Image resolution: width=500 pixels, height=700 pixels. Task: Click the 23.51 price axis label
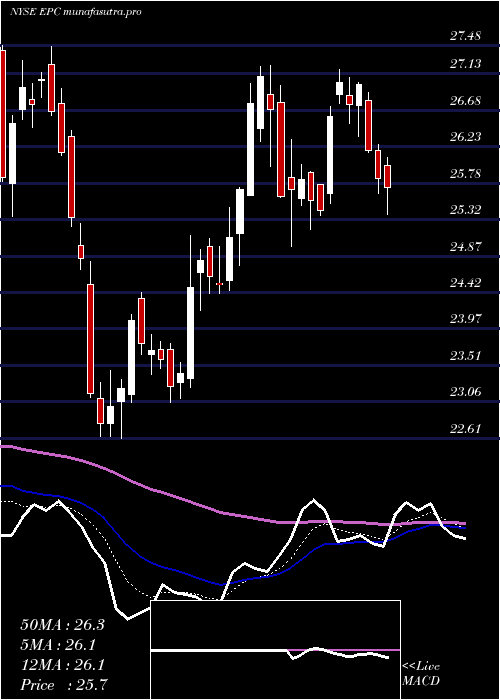pos(465,356)
